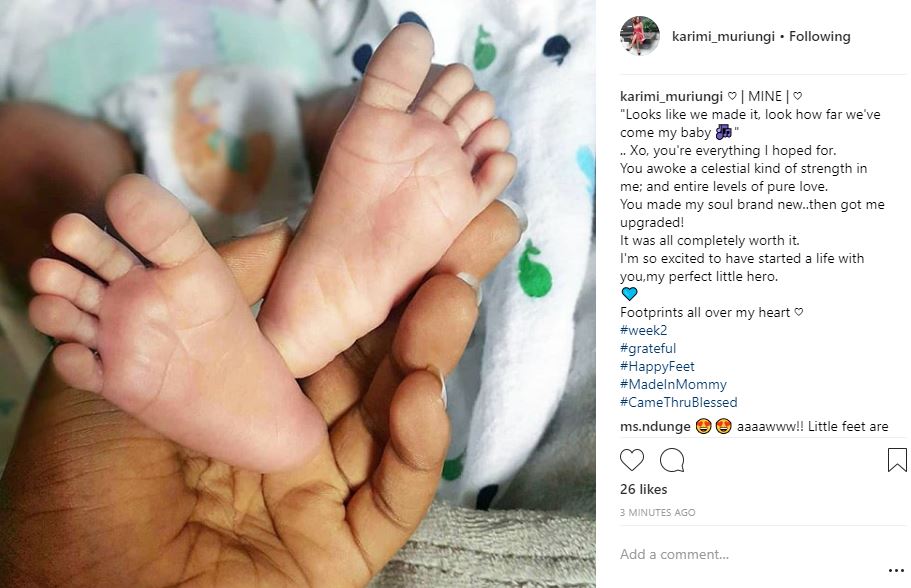
Task: Select the blue heart emoji in caption
Action: pos(629,293)
